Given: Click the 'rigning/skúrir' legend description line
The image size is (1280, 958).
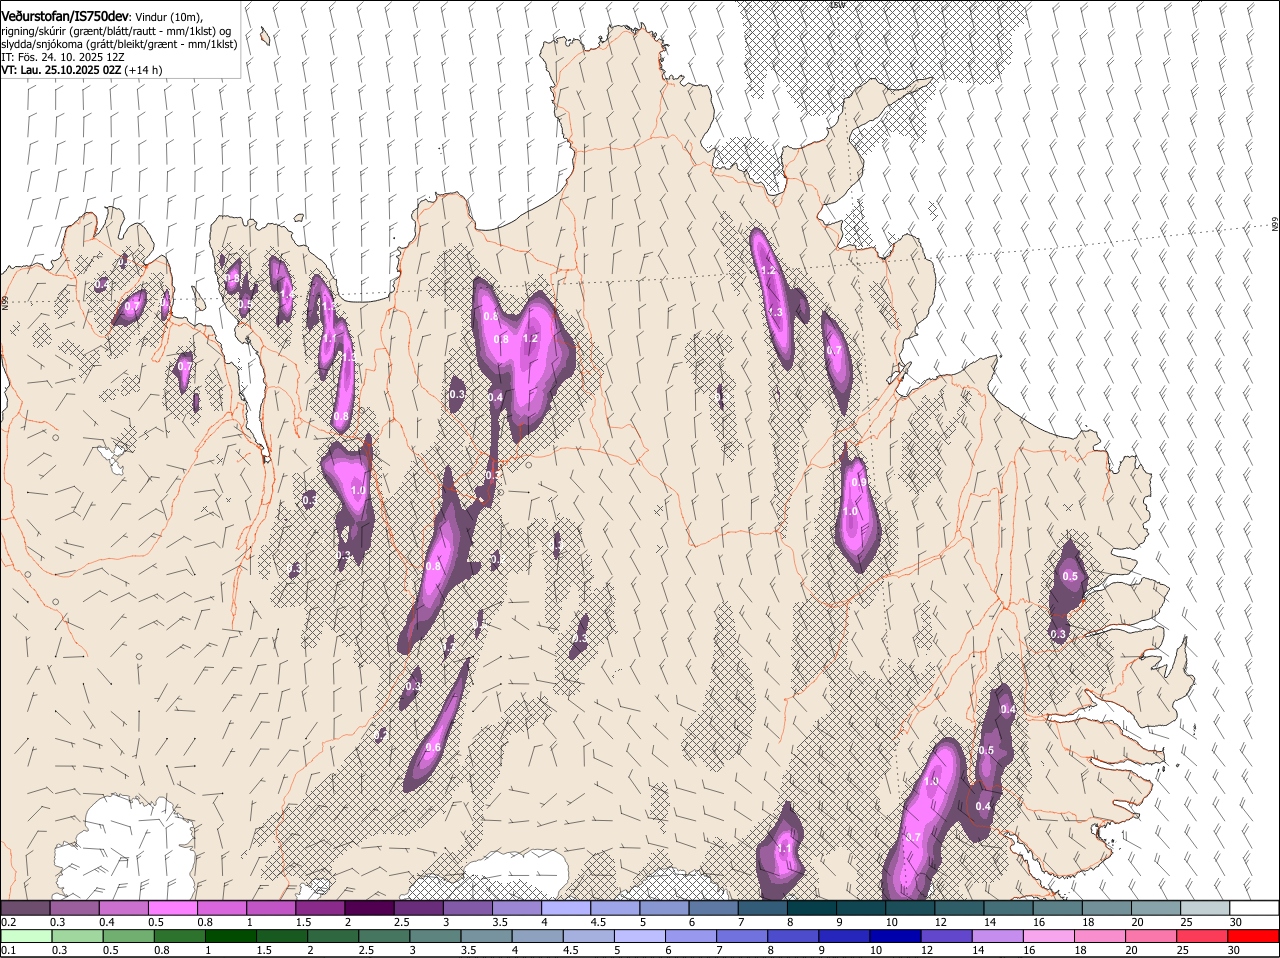Looking at the screenshot, I should tap(116, 31).
